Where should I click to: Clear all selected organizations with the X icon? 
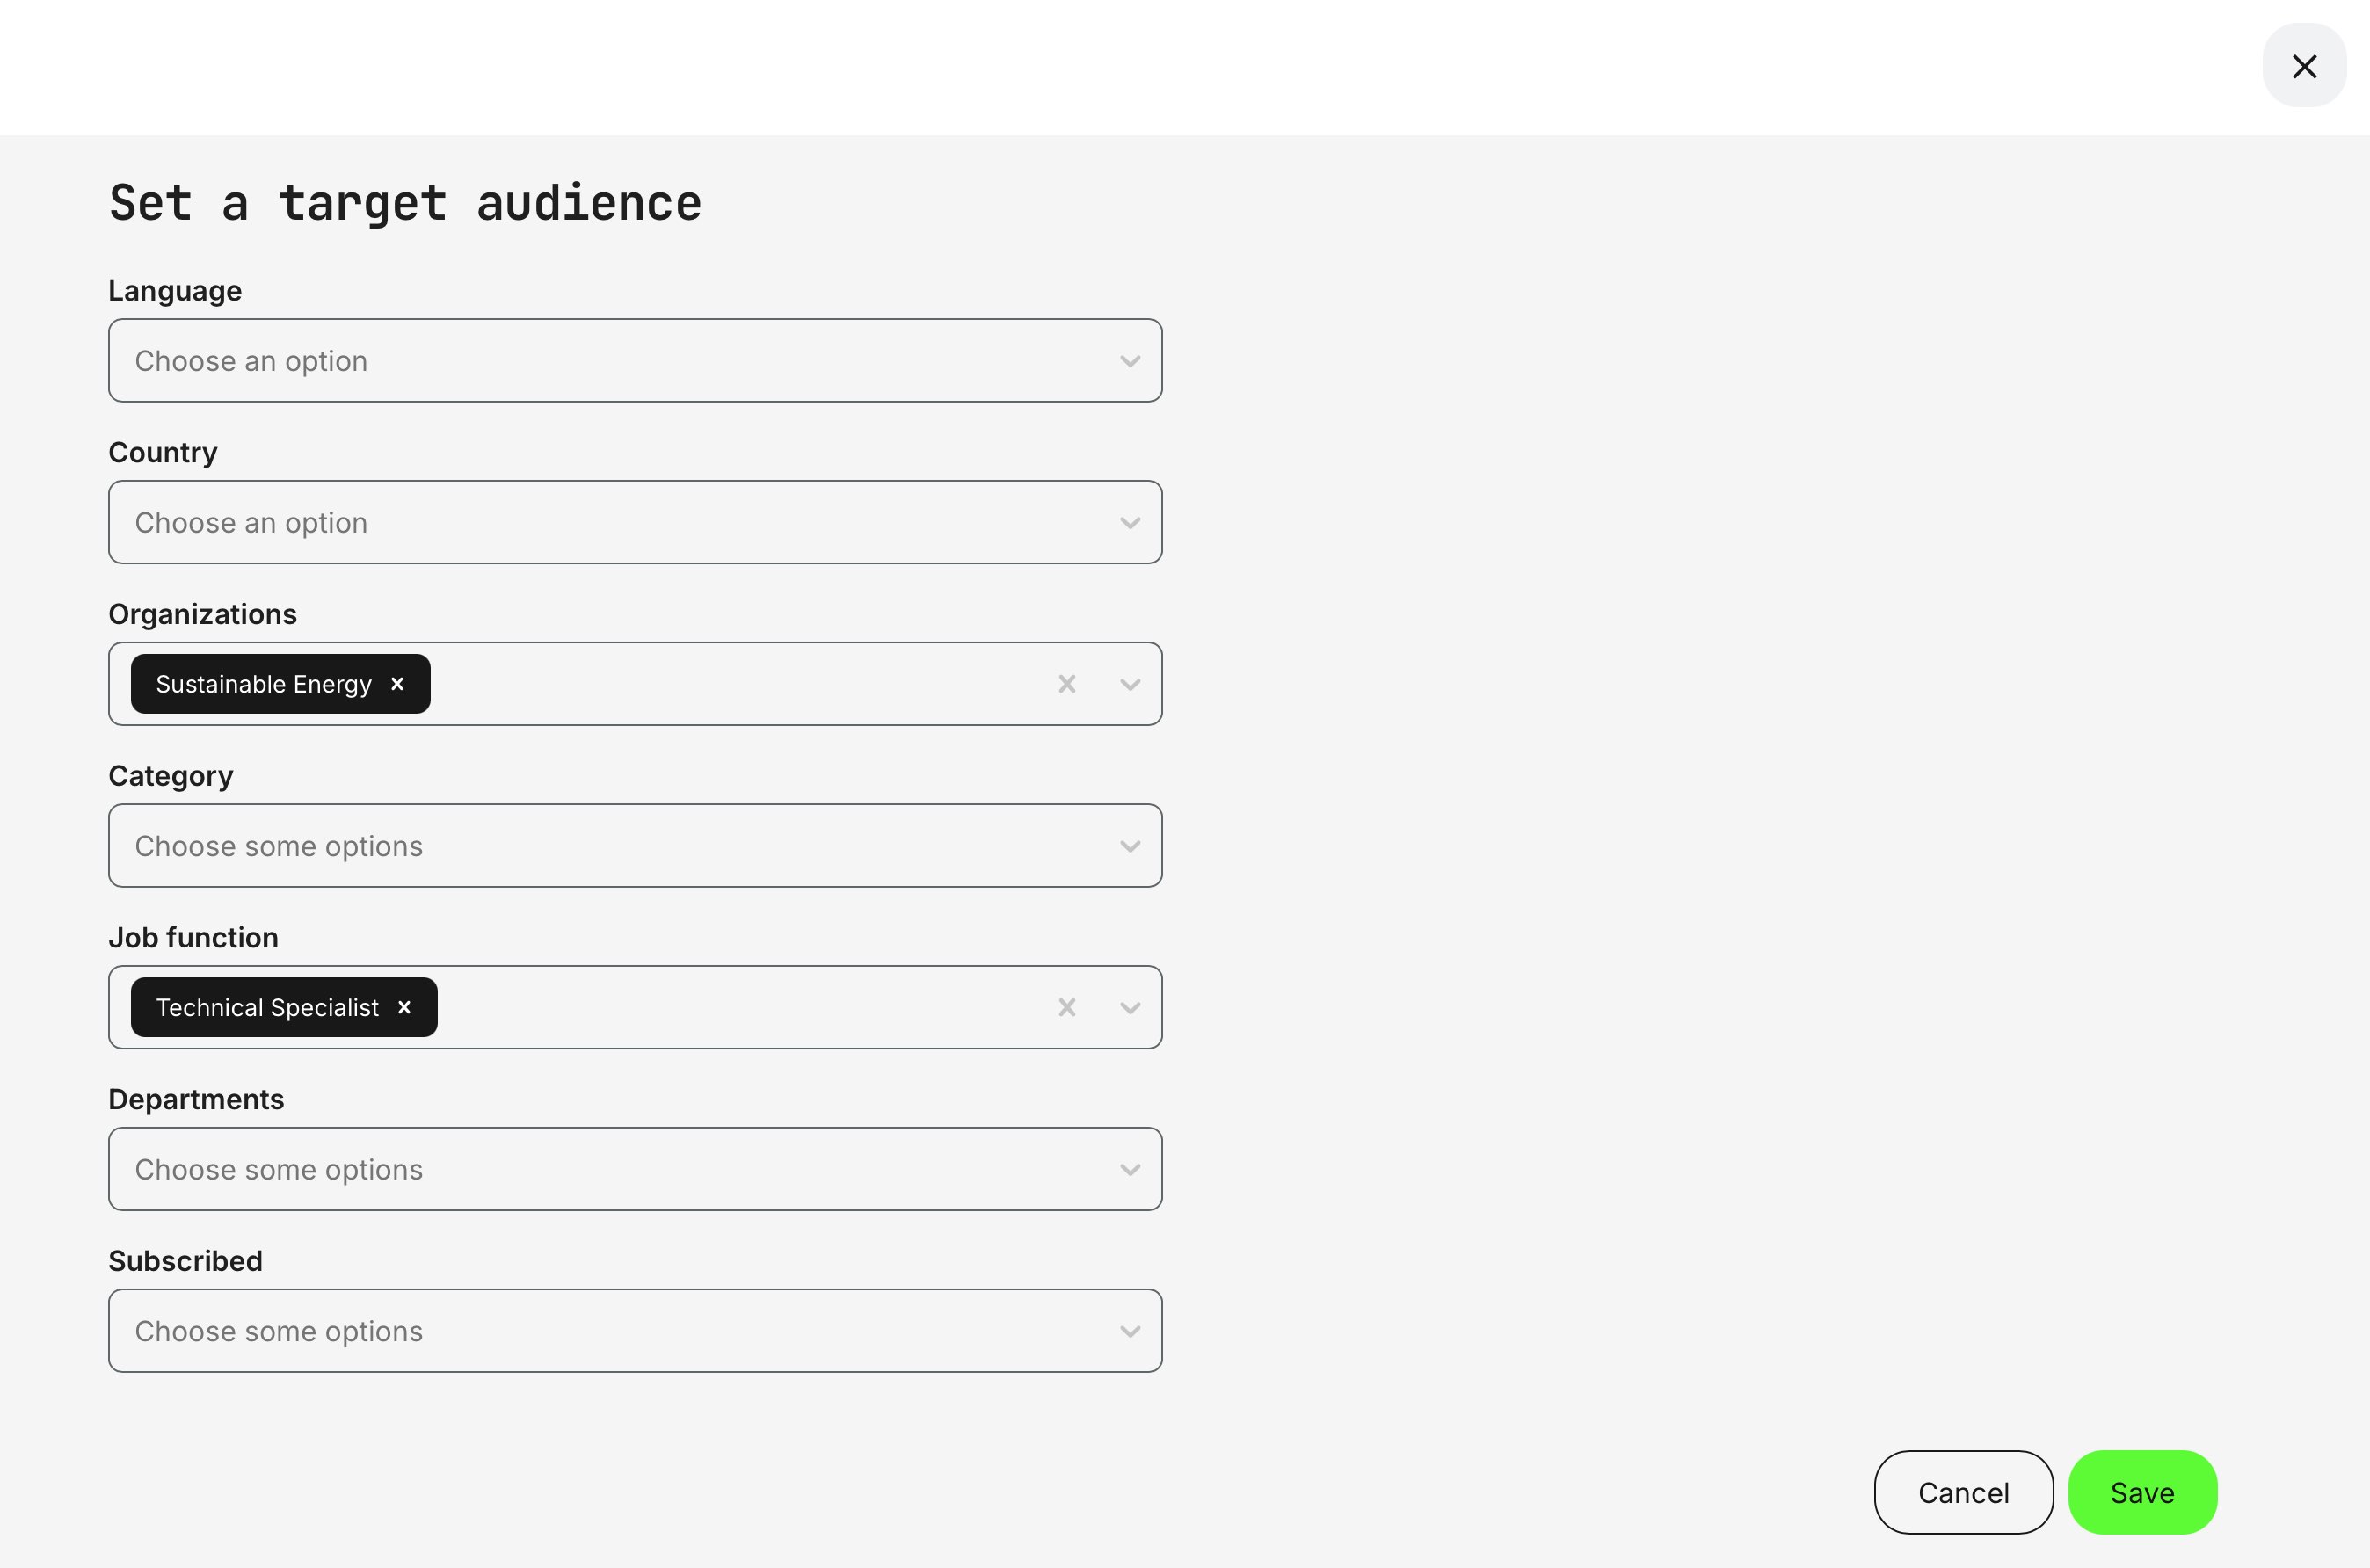1066,683
